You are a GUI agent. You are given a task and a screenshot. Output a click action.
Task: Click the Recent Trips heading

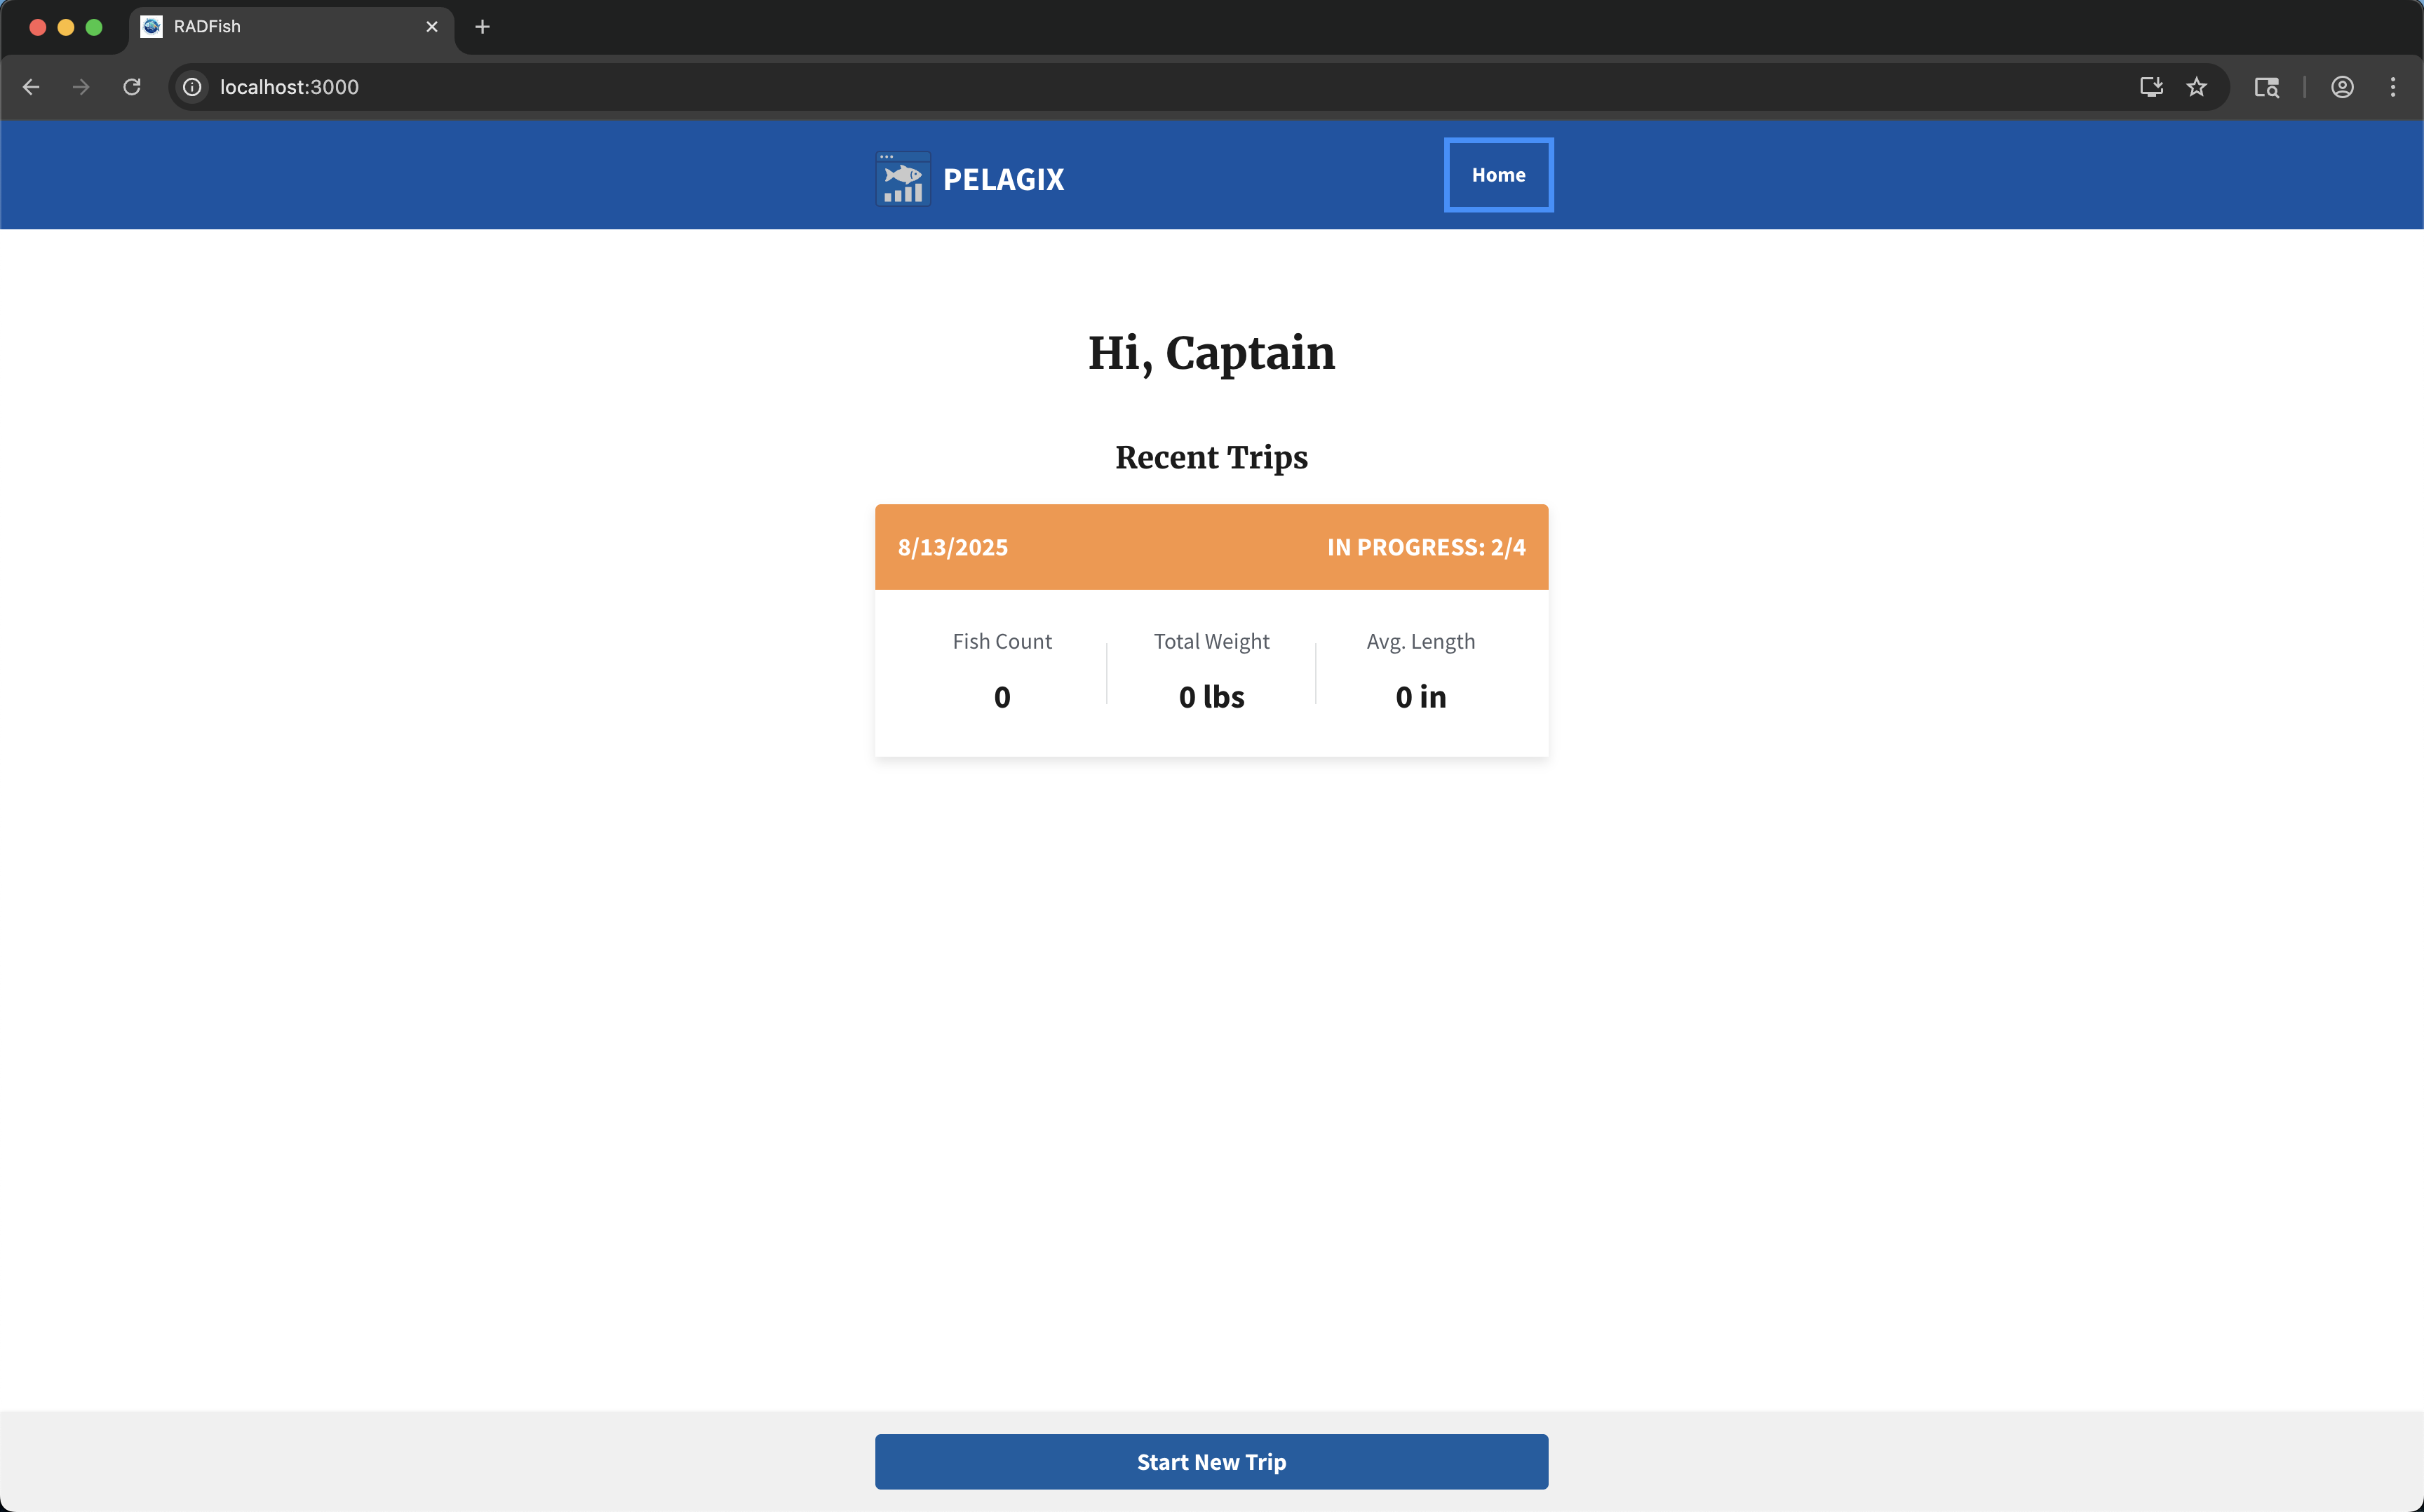(x=1211, y=457)
